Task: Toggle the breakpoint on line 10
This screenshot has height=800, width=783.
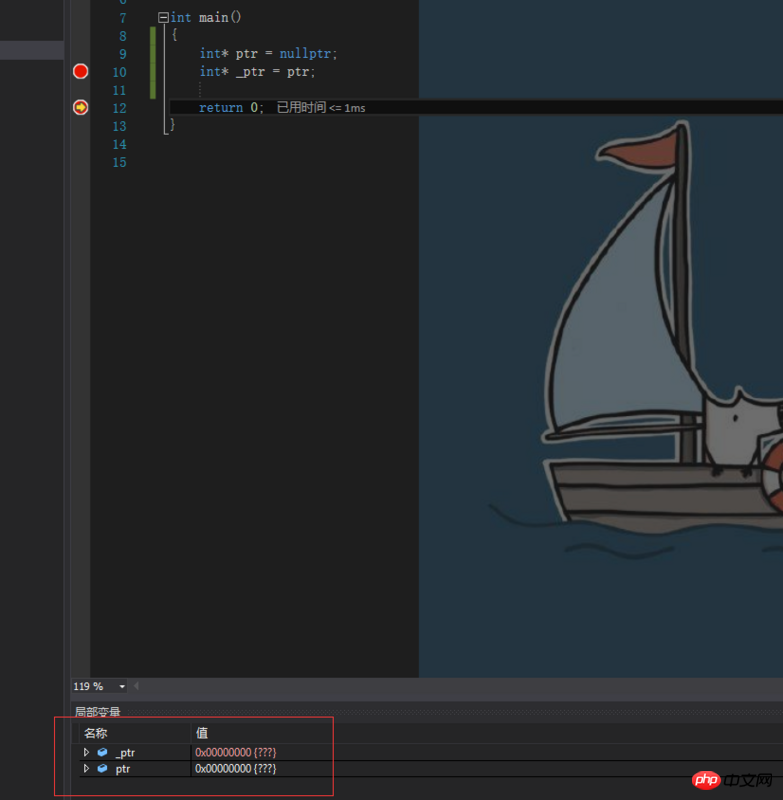Action: point(80,71)
